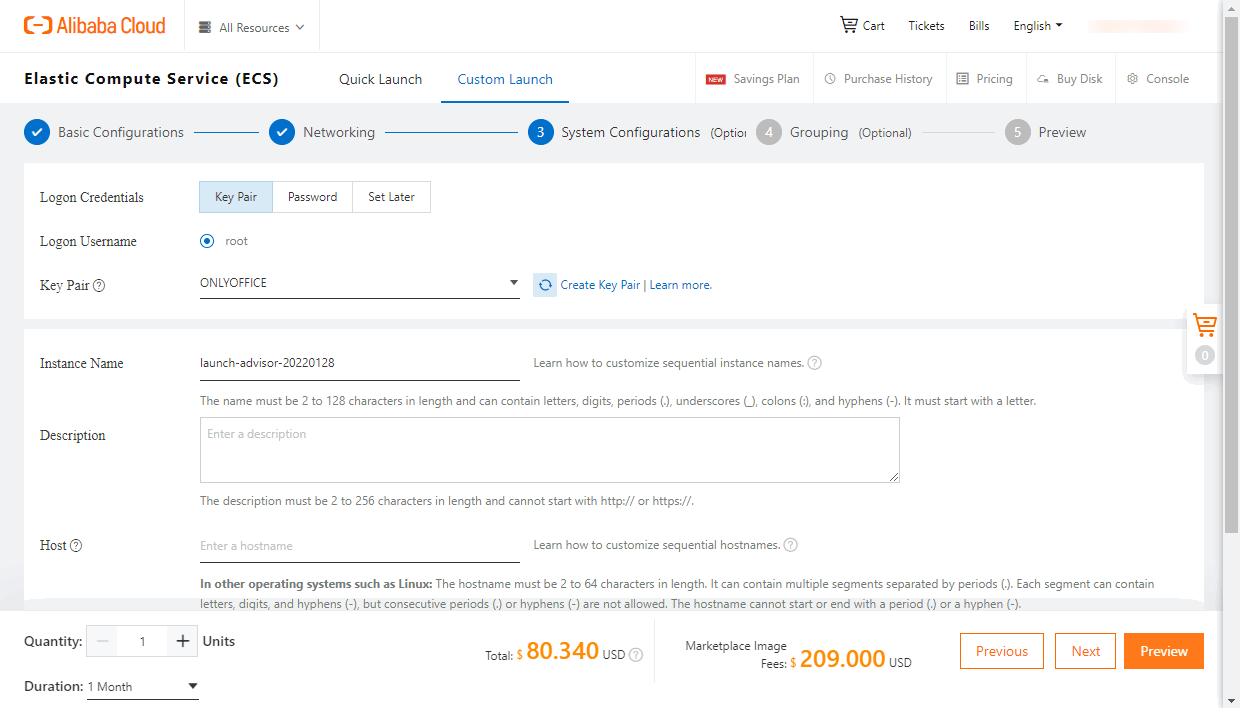The image size is (1240, 708).
Task: Open the shopping Cart in the header
Action: tap(861, 25)
